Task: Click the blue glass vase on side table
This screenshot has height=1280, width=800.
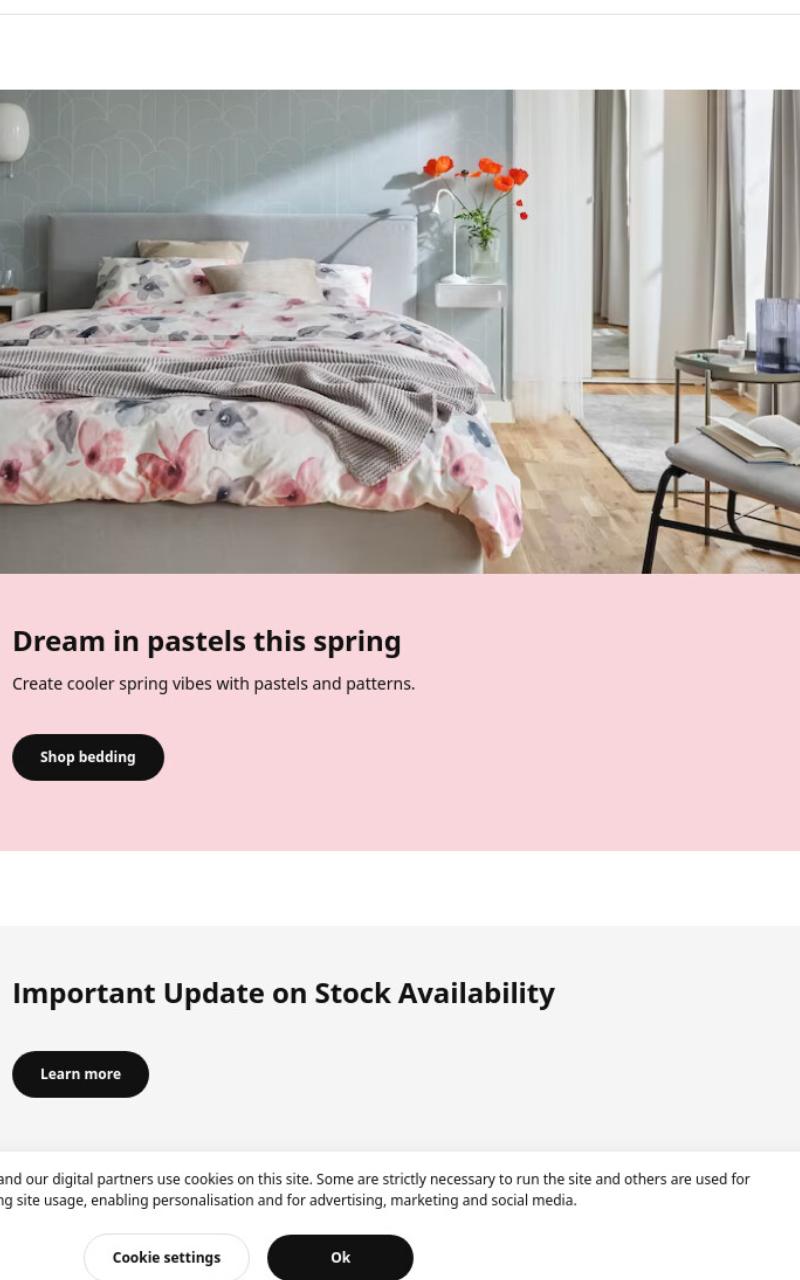Action: pos(777,335)
